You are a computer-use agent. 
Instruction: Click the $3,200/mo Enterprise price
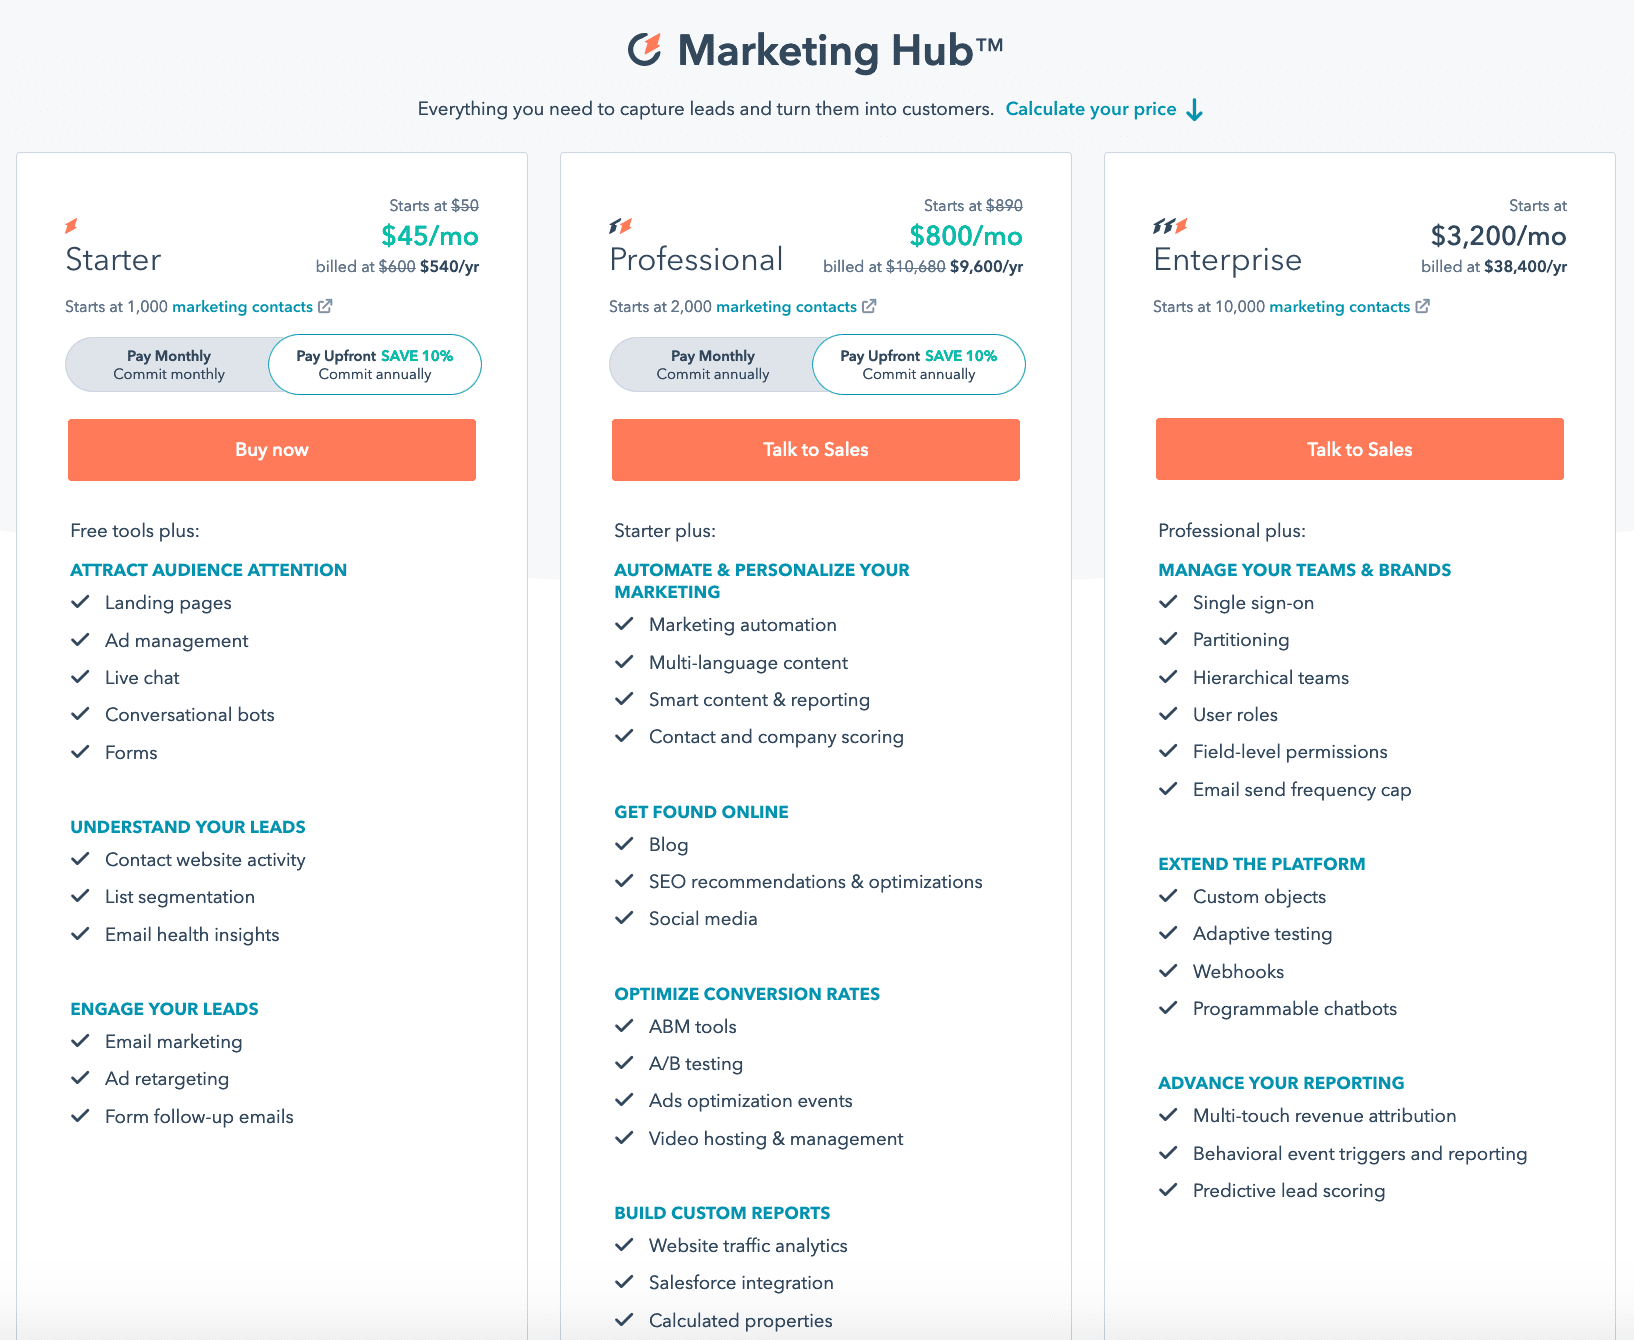coord(1499,236)
